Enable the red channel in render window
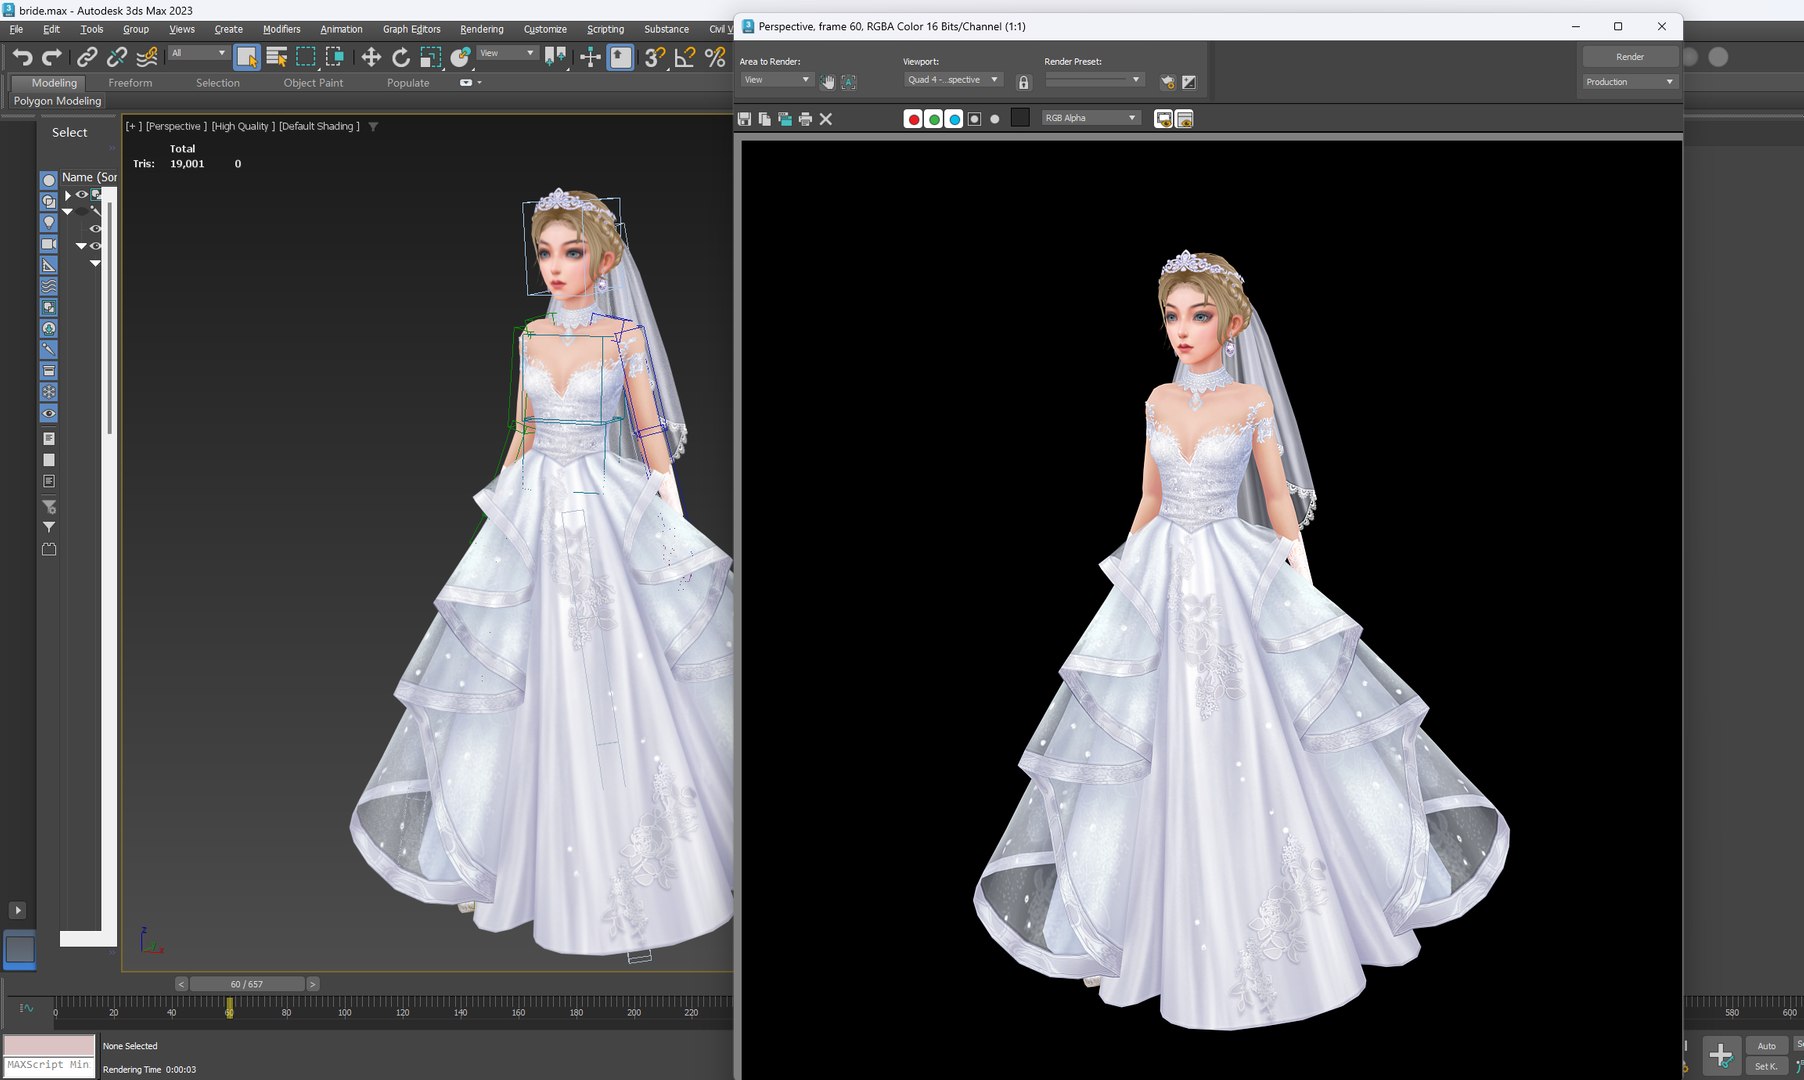Image resolution: width=1804 pixels, height=1080 pixels. pos(913,119)
